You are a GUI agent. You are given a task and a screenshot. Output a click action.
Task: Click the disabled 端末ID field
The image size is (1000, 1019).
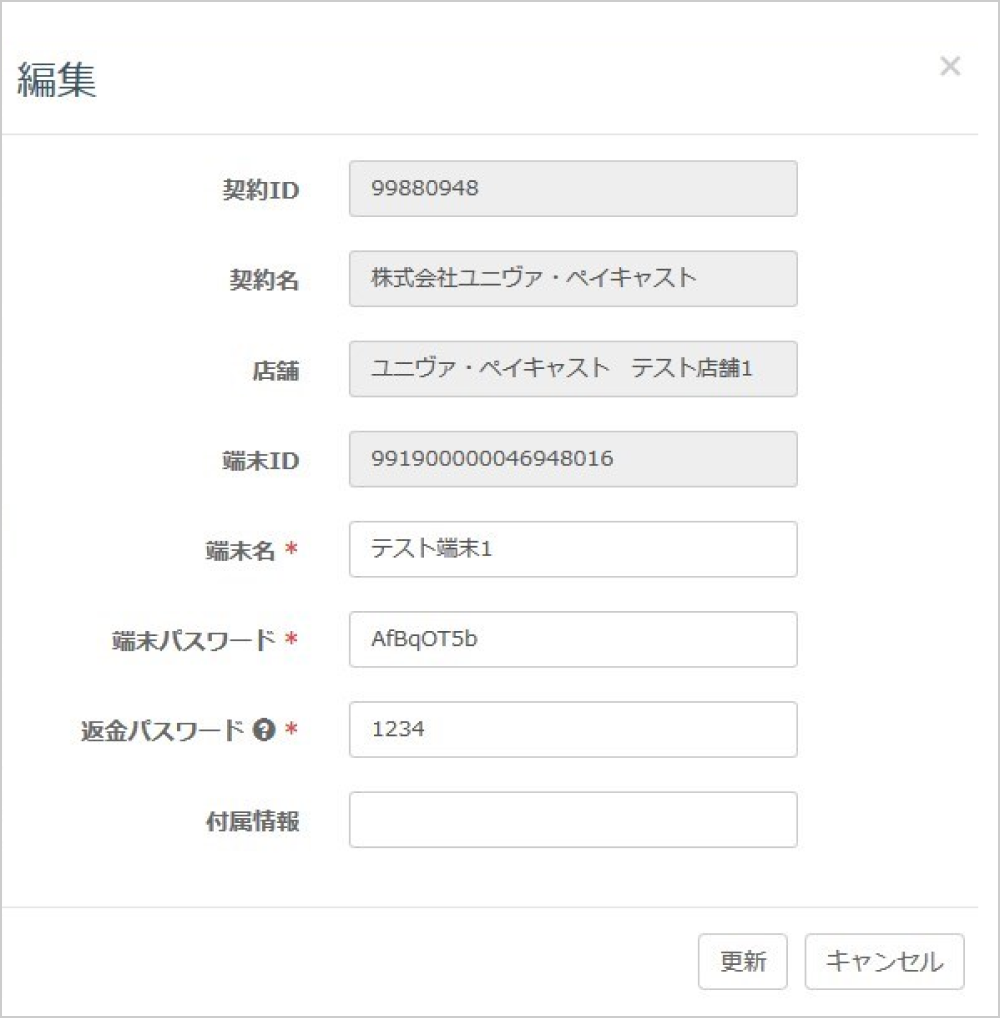click(573, 459)
